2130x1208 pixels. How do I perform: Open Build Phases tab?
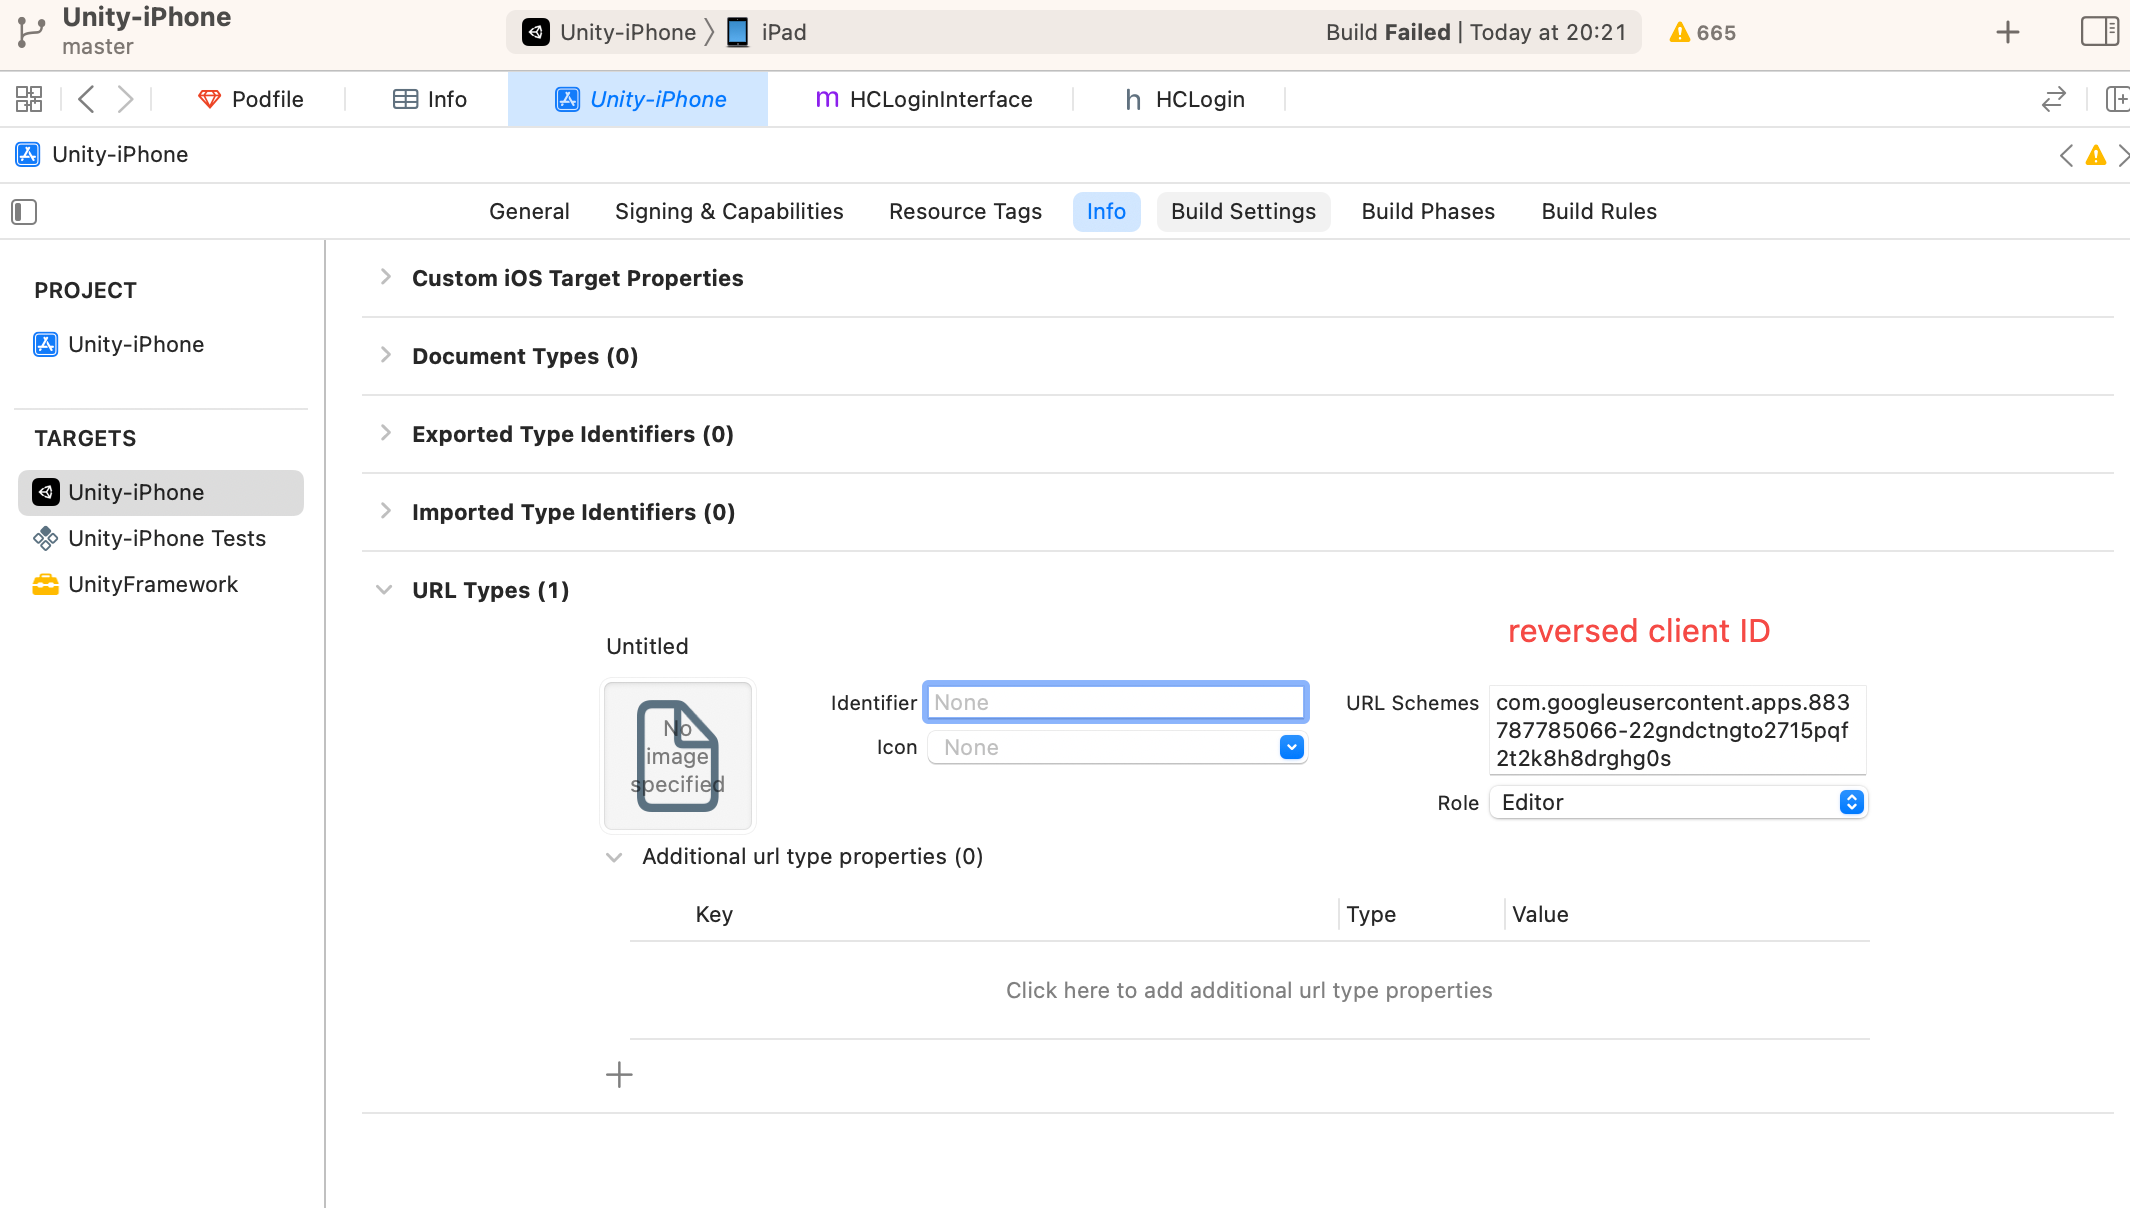coord(1428,211)
